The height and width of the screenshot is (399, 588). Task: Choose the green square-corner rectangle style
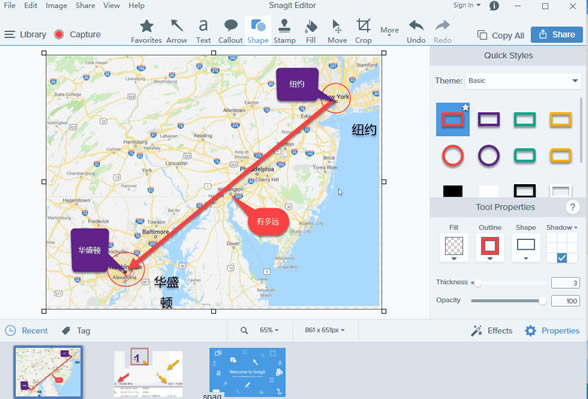[x=525, y=120]
